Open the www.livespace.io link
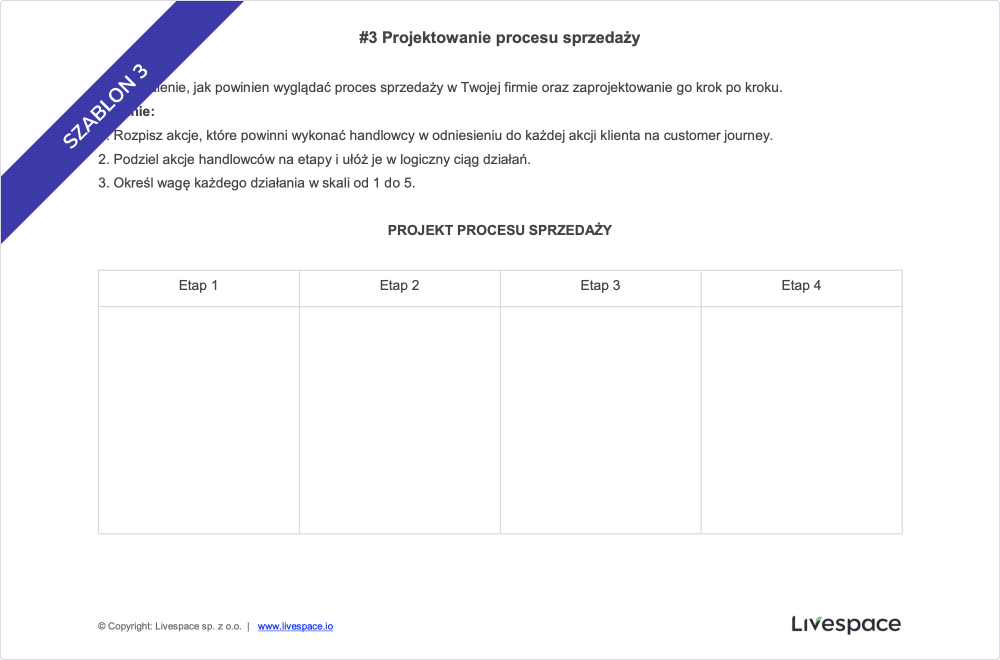The image size is (1000, 660). tap(295, 626)
